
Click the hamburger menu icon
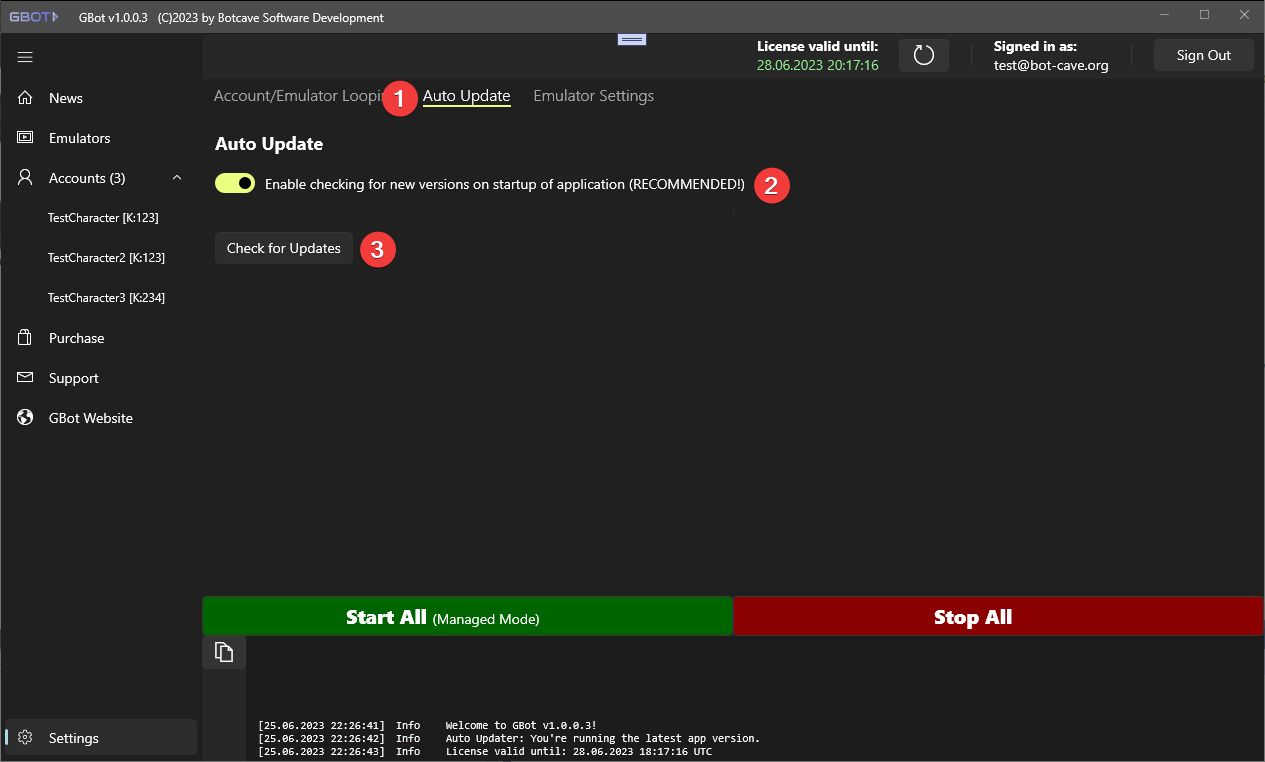pos(26,57)
